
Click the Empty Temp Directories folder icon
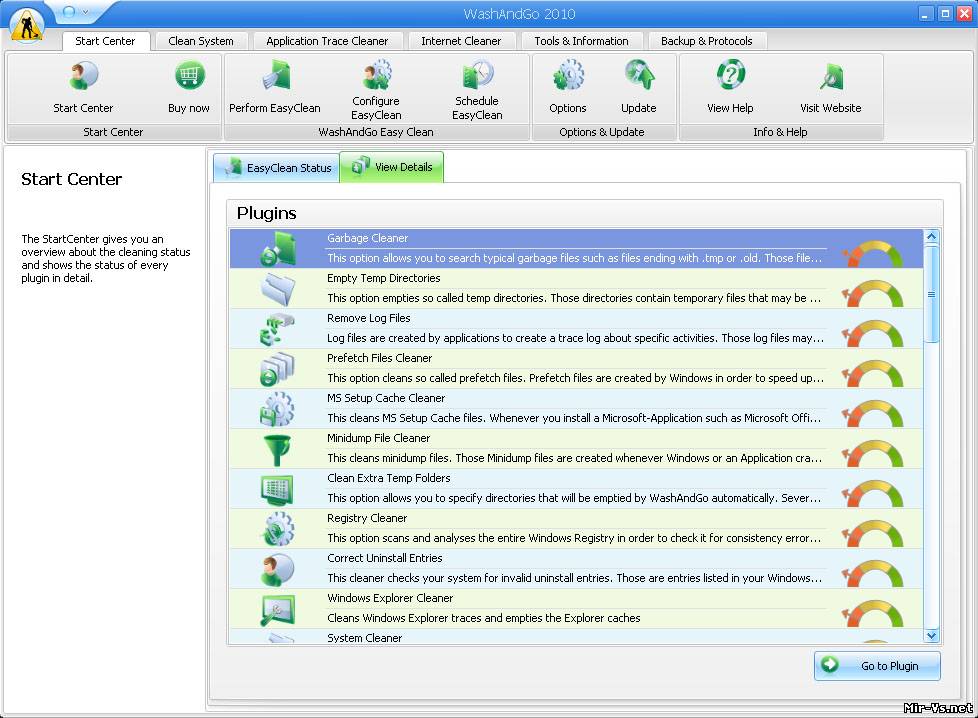(278, 288)
